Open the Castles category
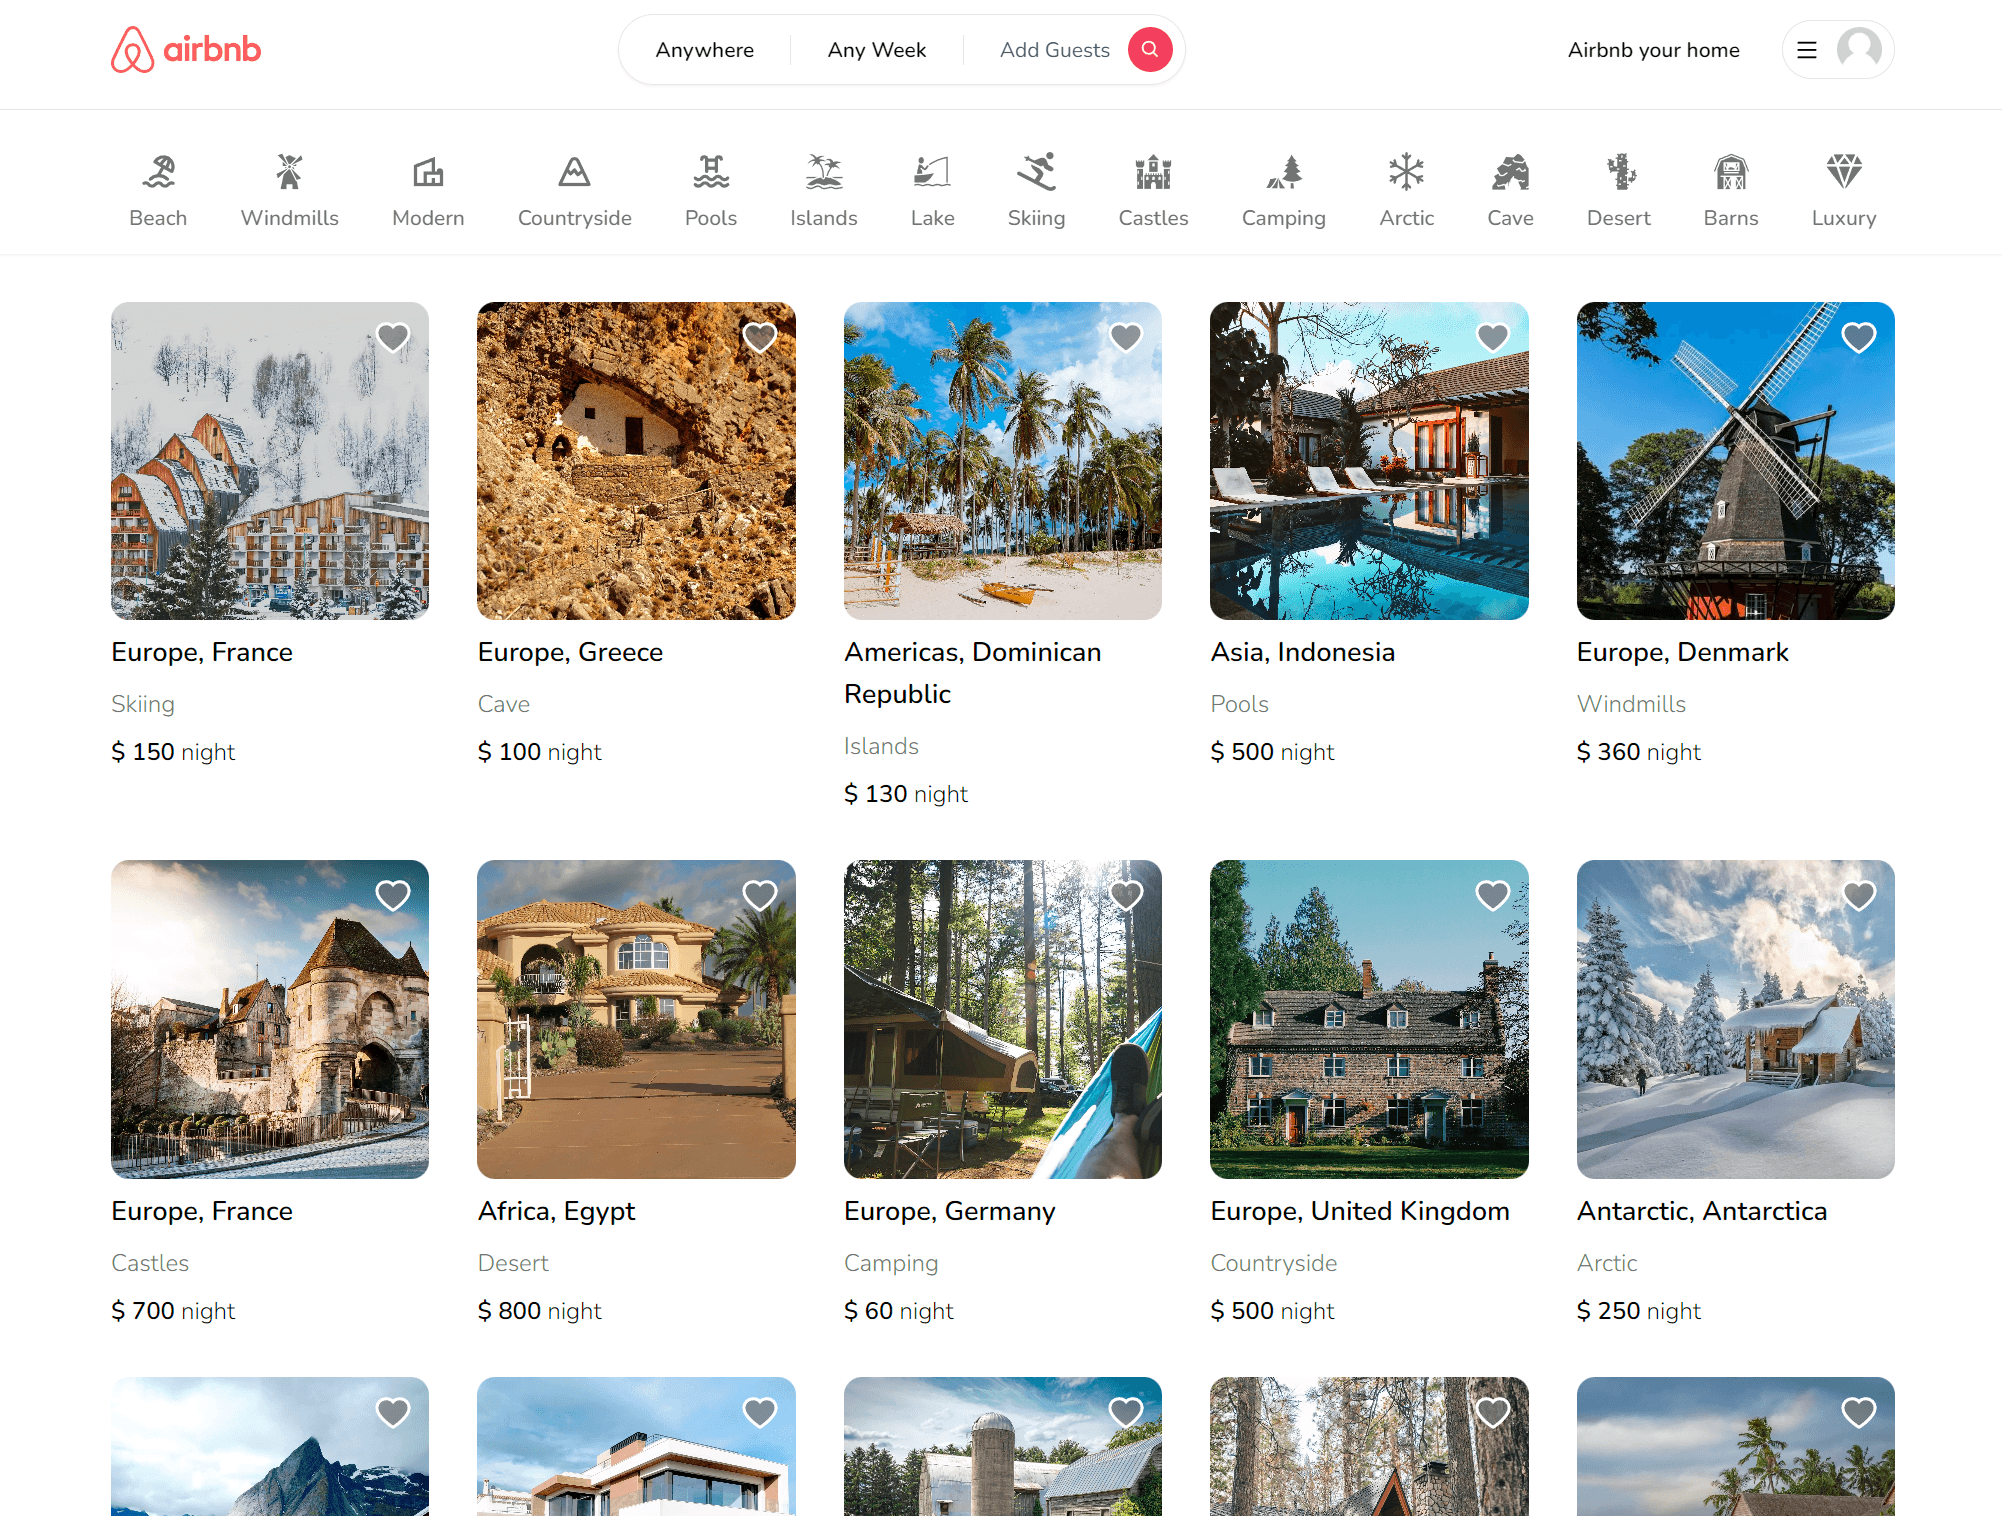The width and height of the screenshot is (2002, 1516). pyautogui.click(x=1153, y=188)
